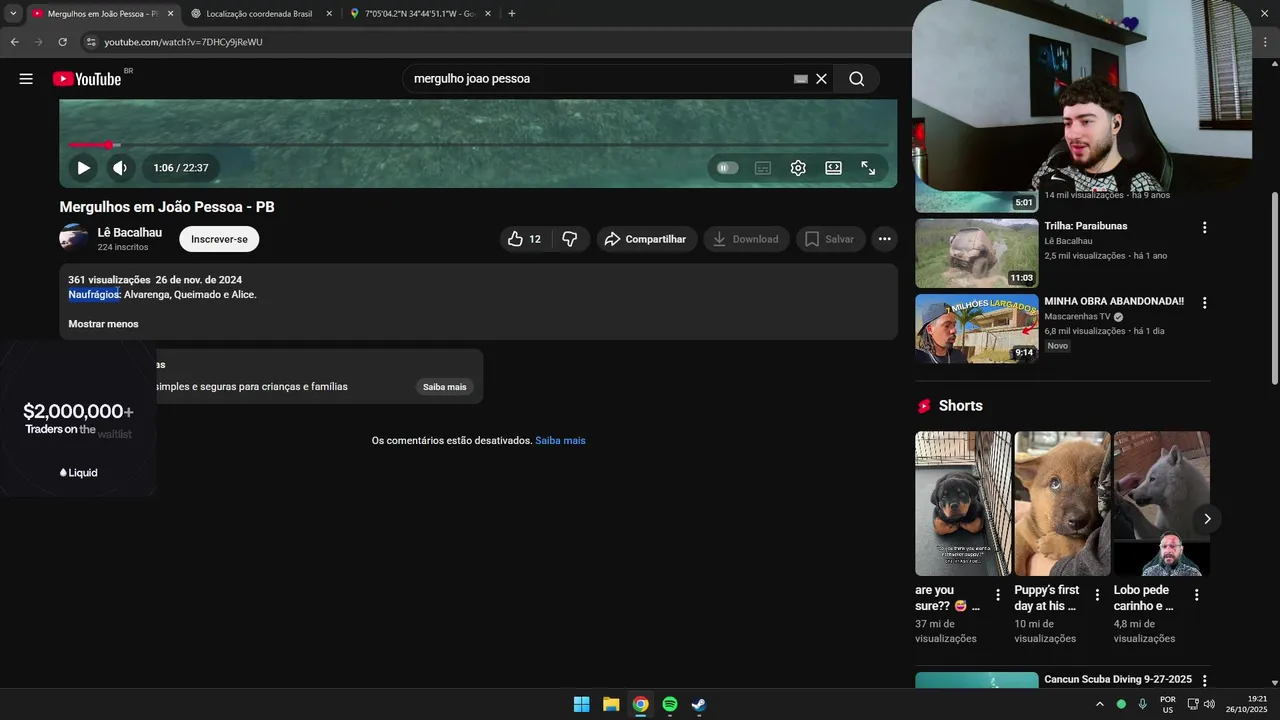Open Windows Start menu
The height and width of the screenshot is (720, 1280).
coord(581,704)
